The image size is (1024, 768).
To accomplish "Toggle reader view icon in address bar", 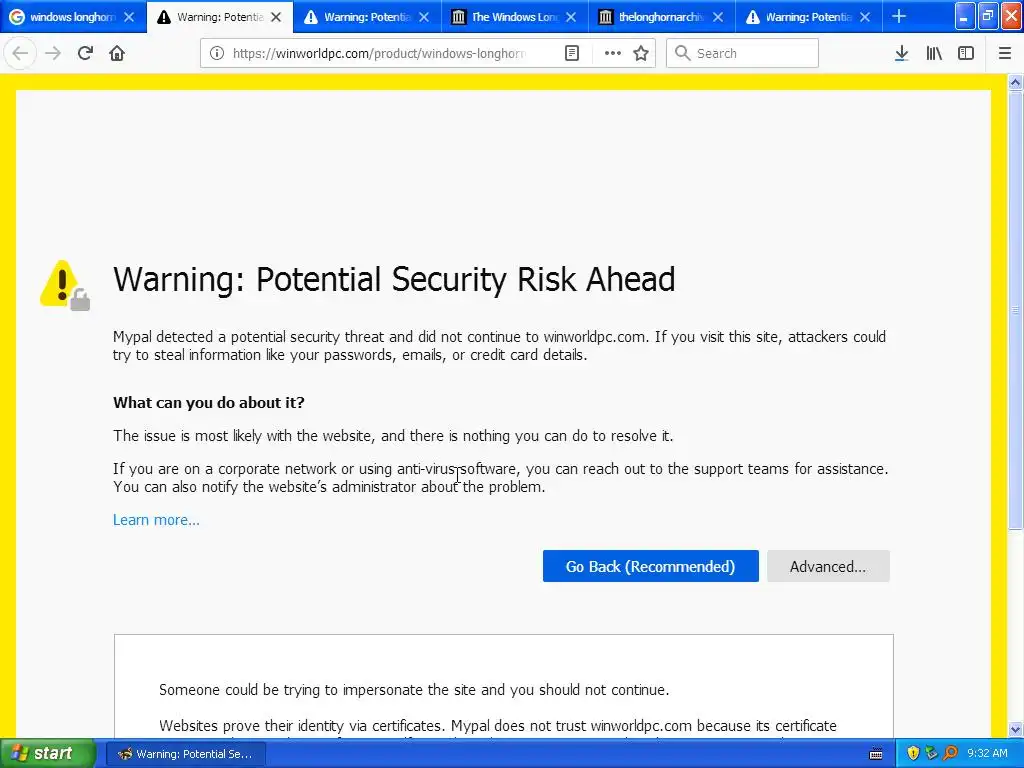I will 571,53.
